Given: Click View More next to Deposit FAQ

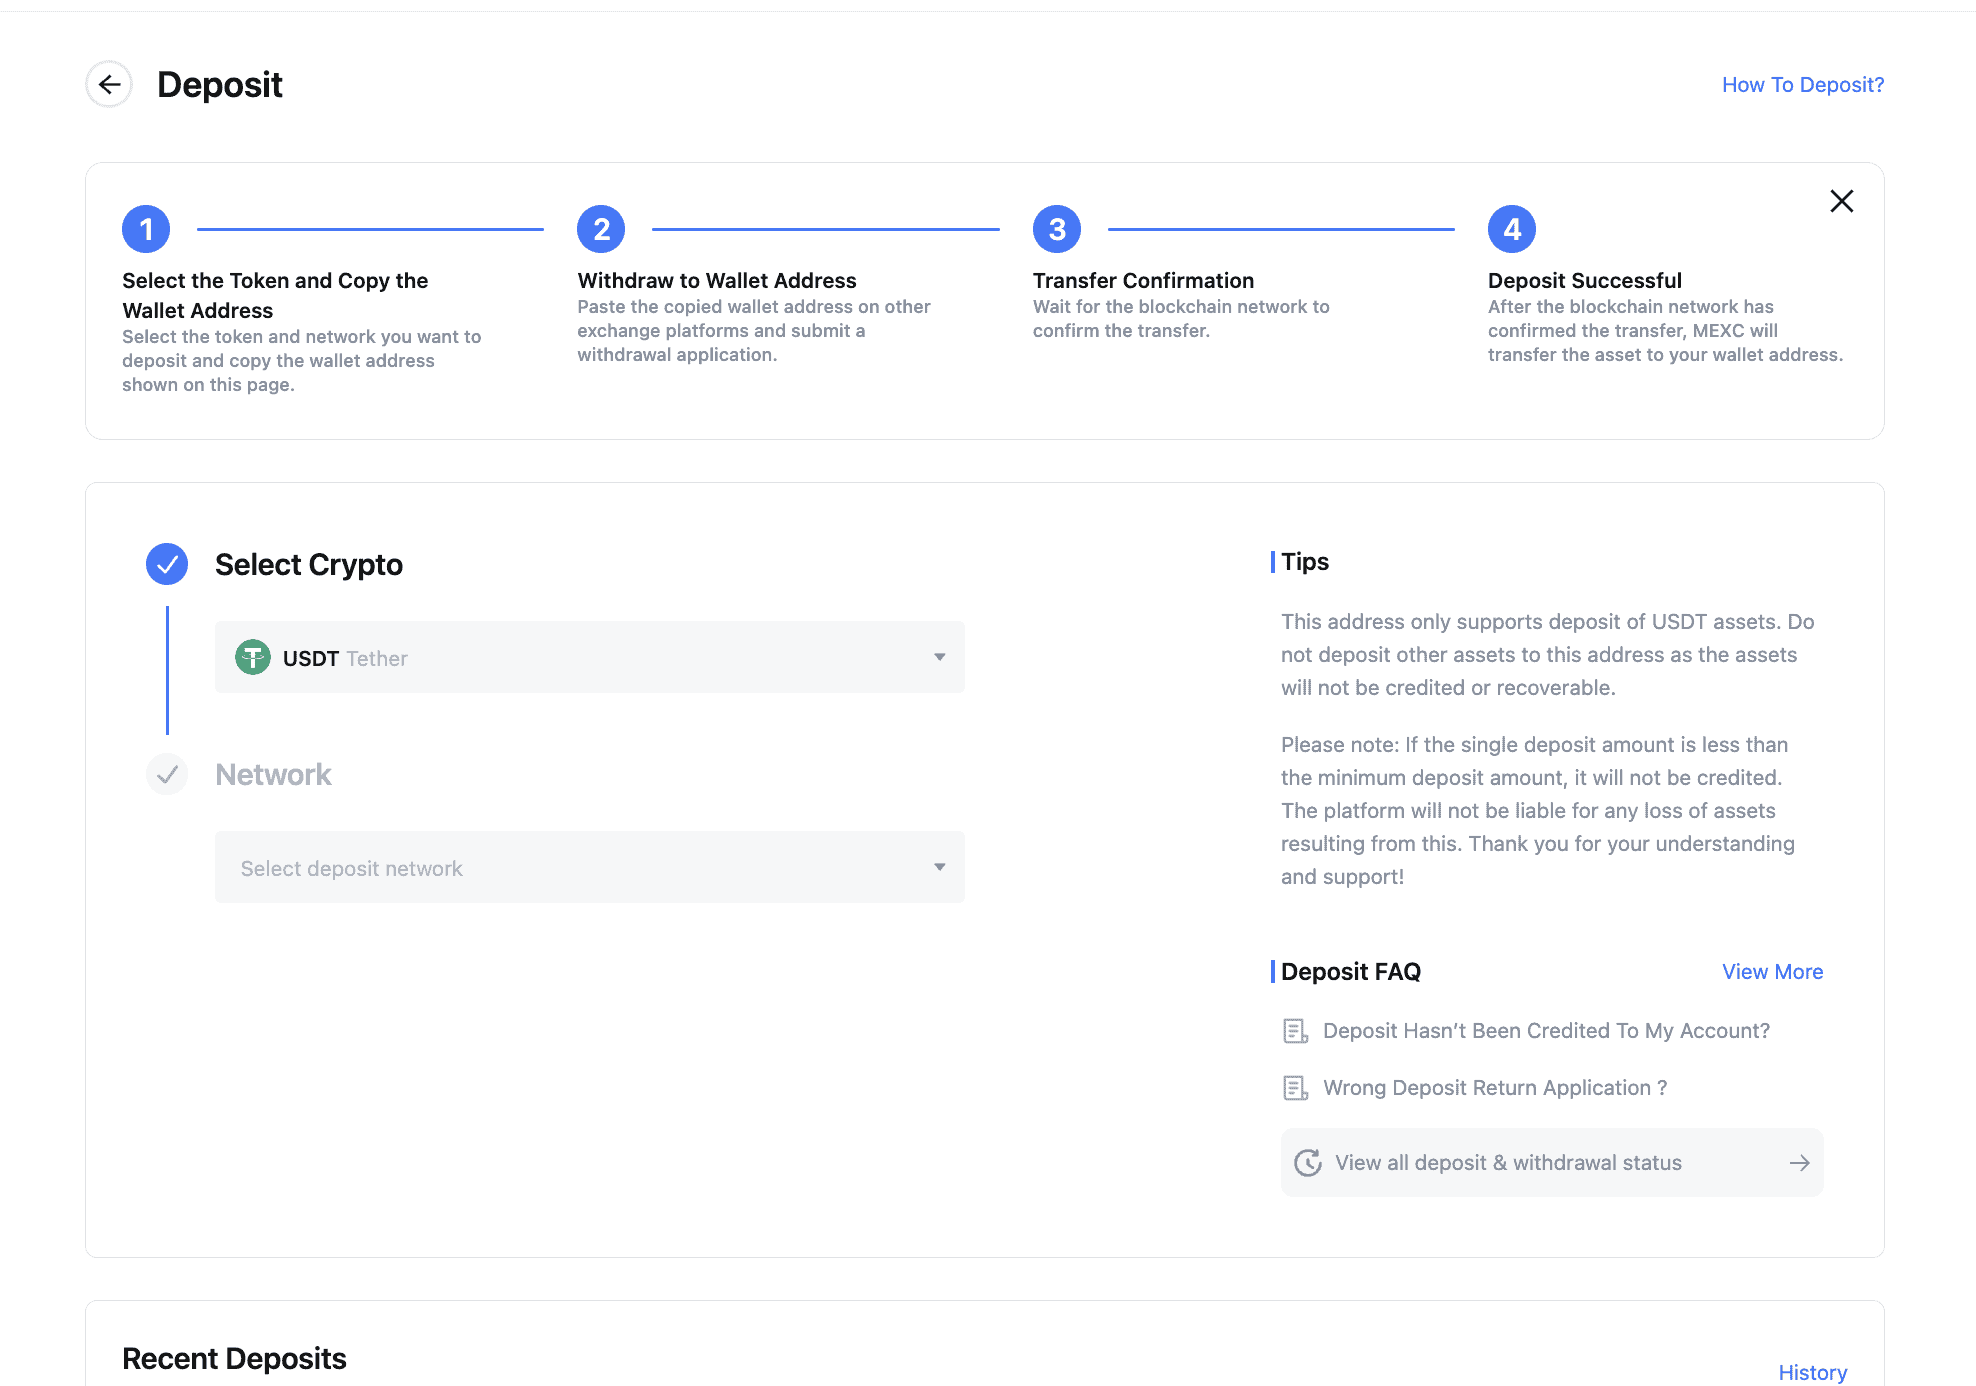Looking at the screenshot, I should click(x=1772, y=972).
